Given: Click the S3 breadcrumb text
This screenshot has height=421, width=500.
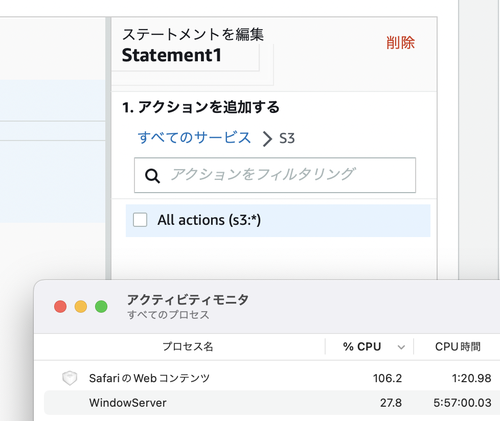Looking at the screenshot, I should coord(287,138).
